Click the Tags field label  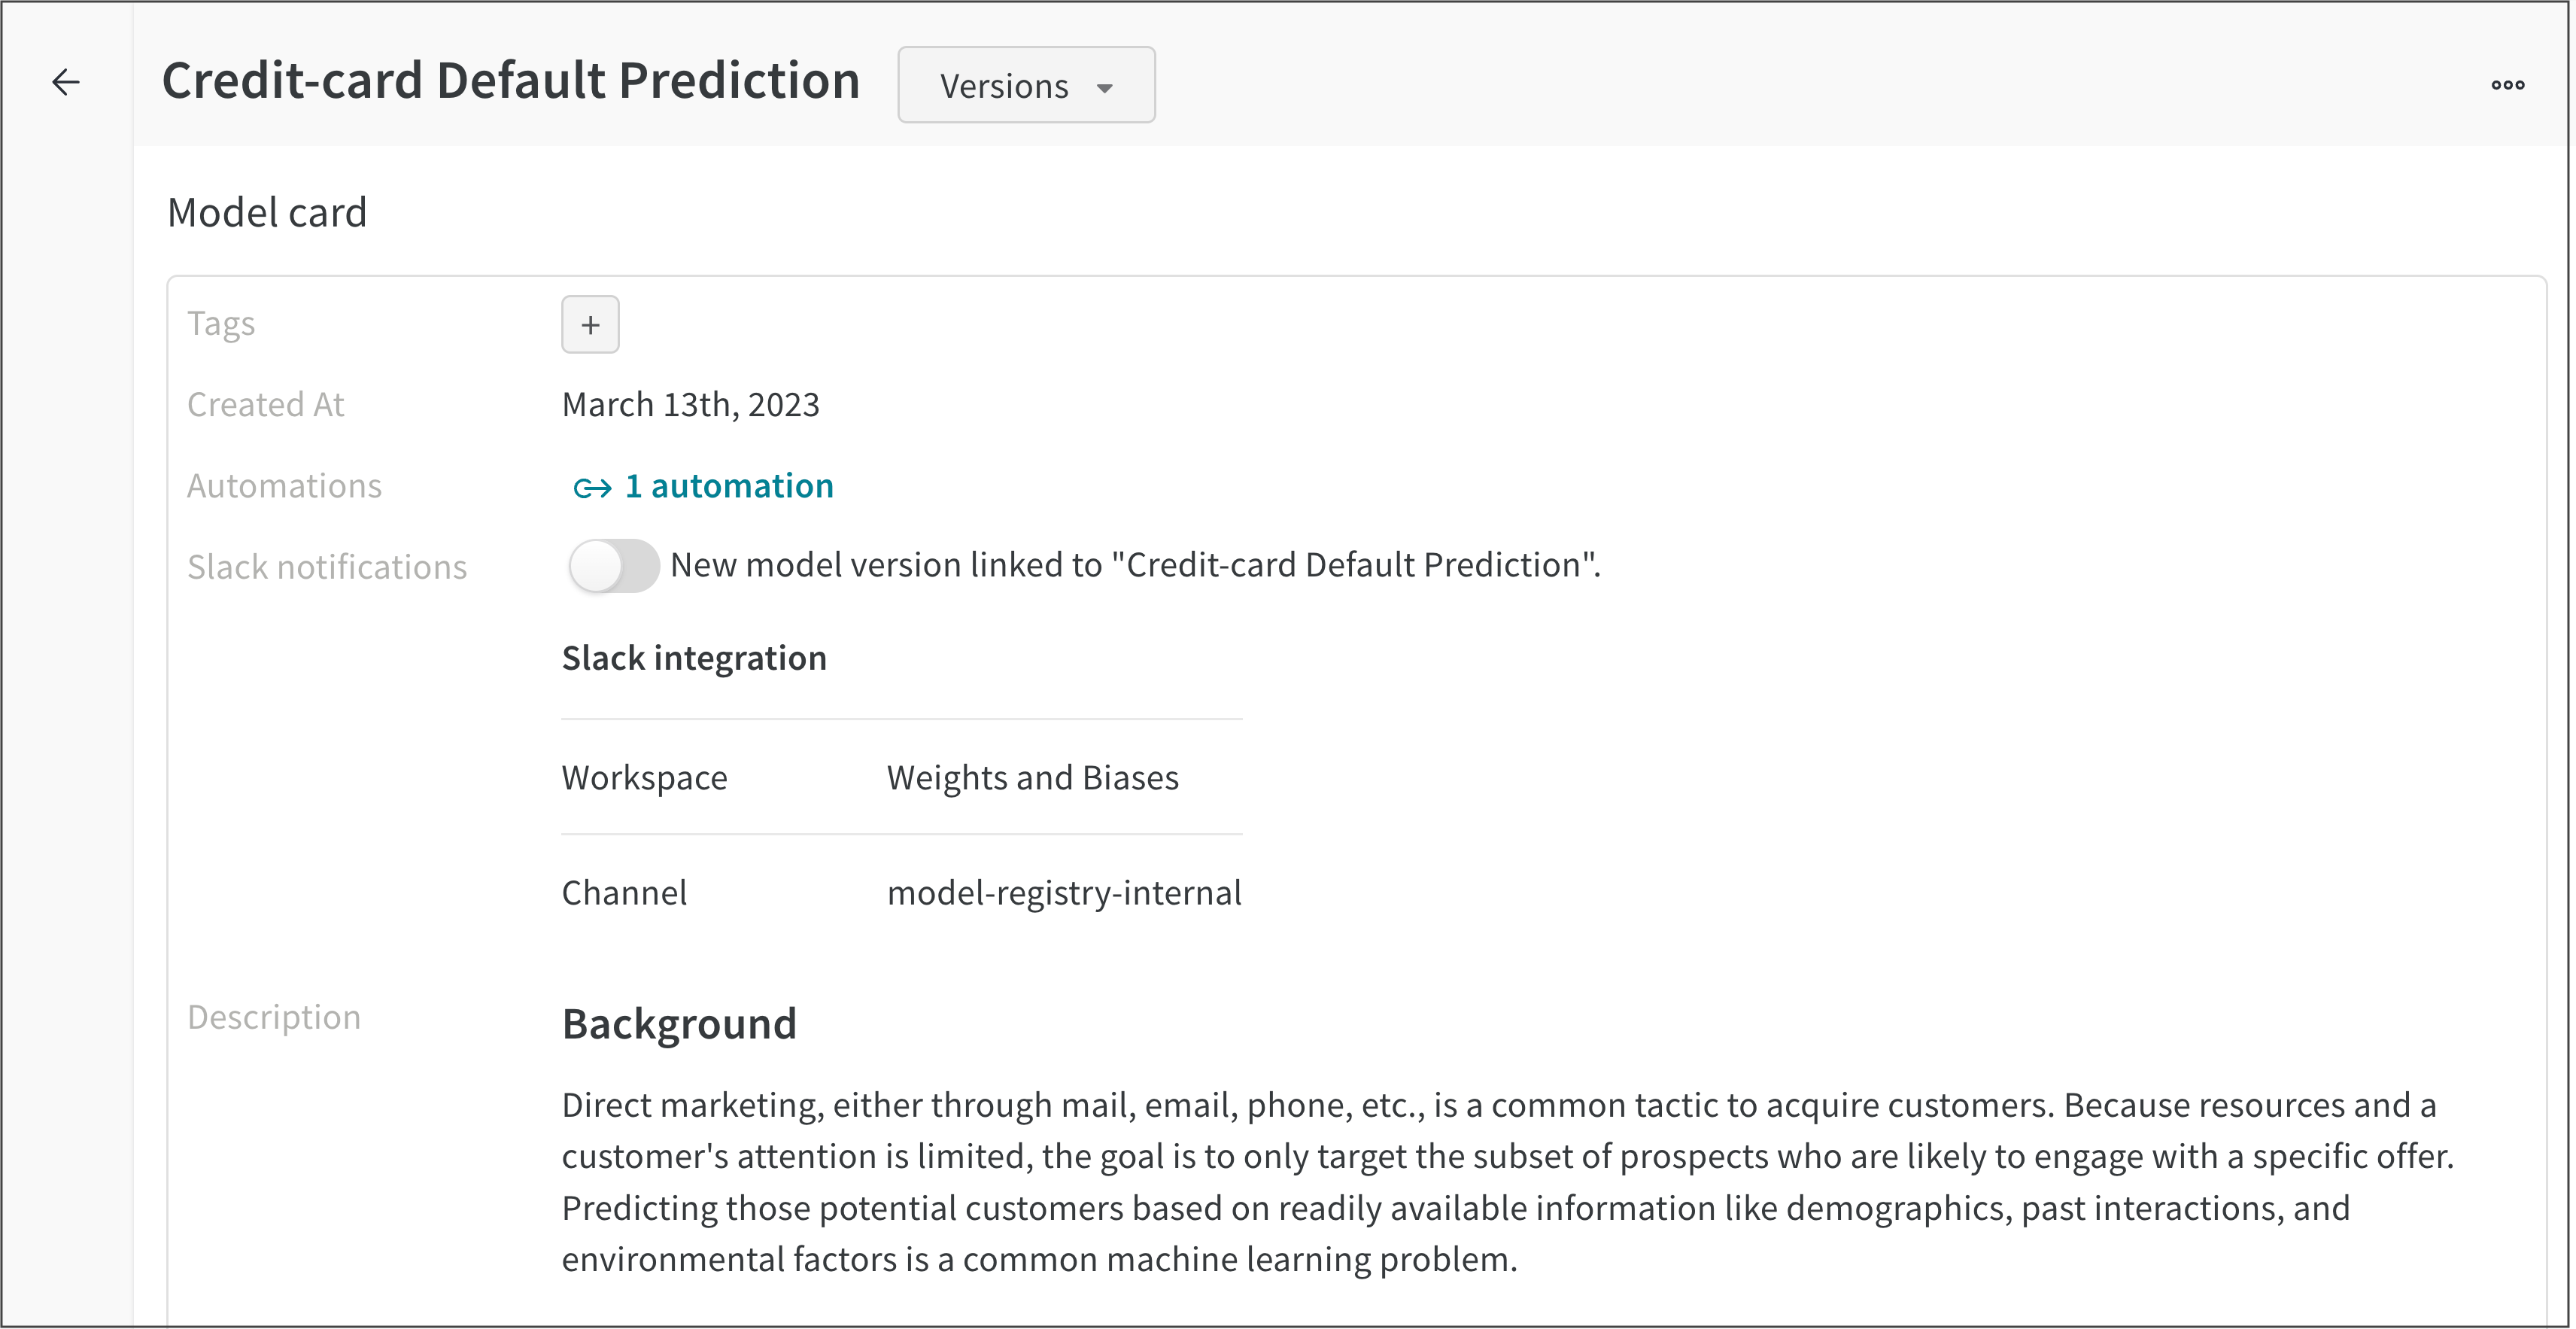click(221, 324)
